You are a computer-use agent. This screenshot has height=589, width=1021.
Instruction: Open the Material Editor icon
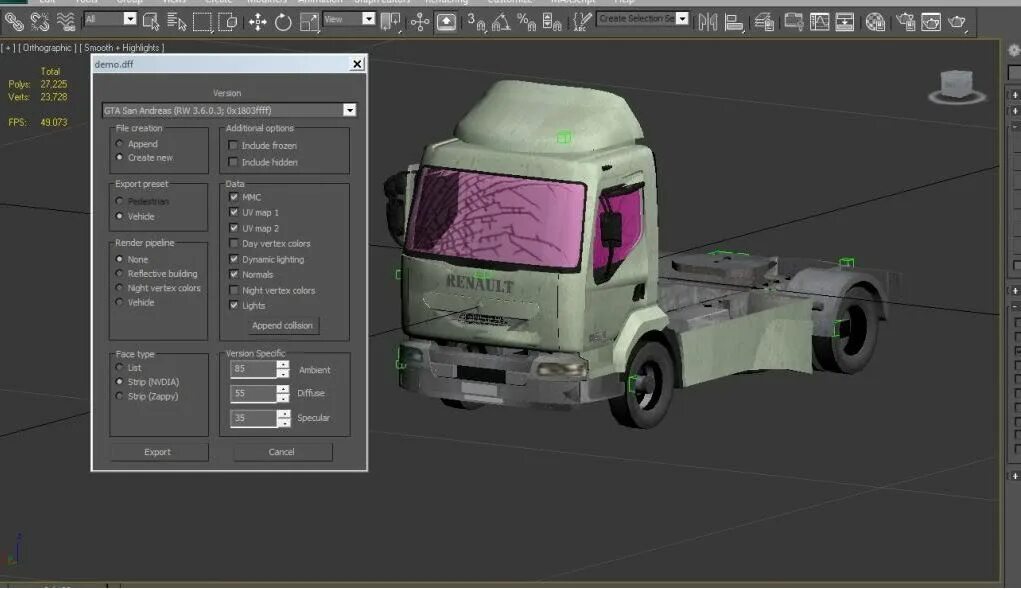(875, 22)
